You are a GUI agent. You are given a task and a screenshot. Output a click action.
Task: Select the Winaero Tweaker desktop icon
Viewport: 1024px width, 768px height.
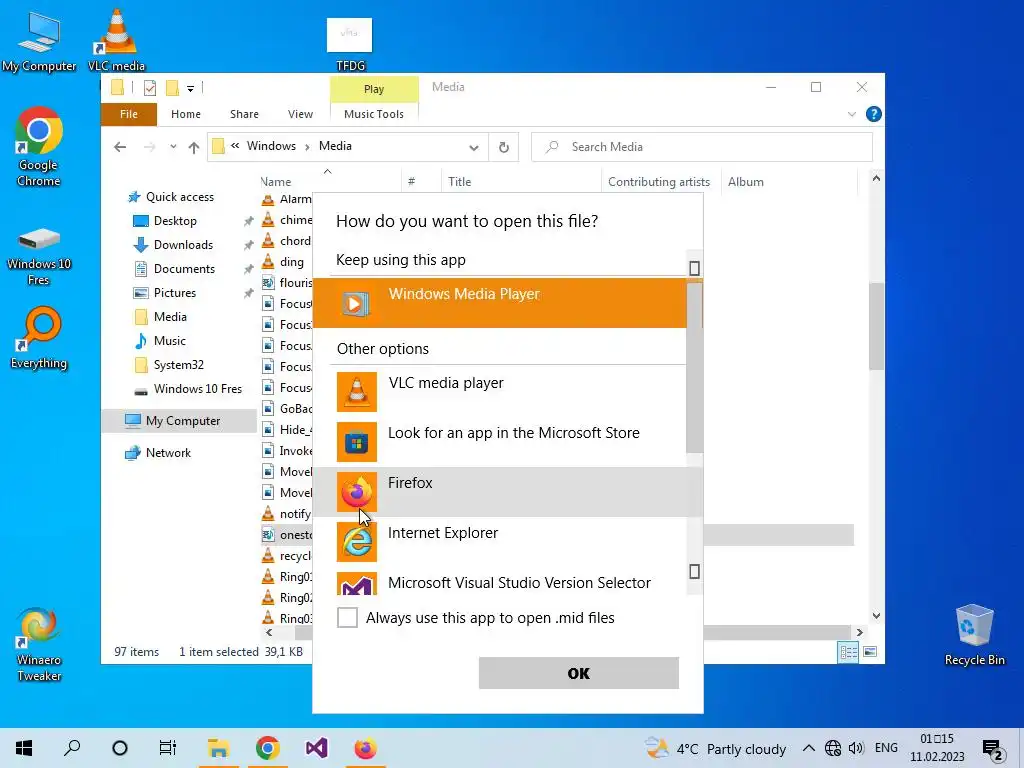[39, 644]
